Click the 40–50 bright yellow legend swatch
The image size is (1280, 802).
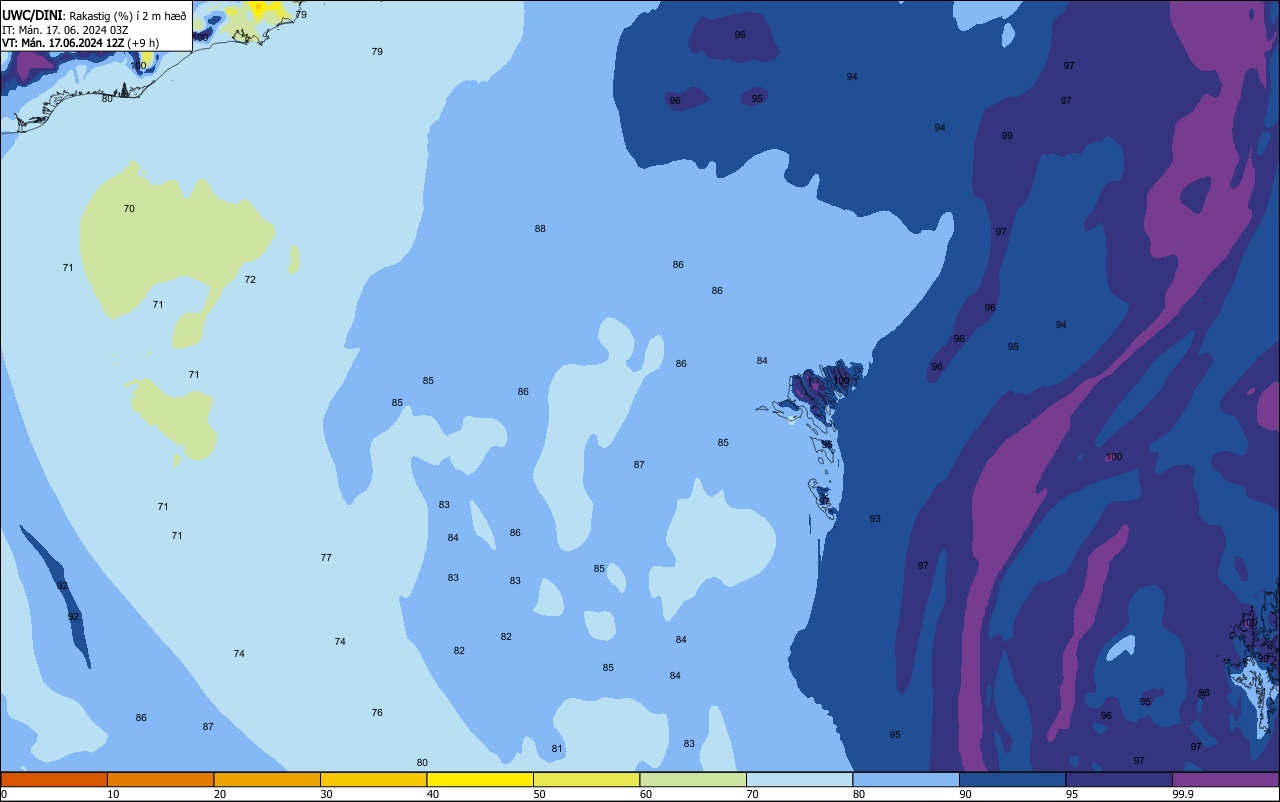coord(480,779)
